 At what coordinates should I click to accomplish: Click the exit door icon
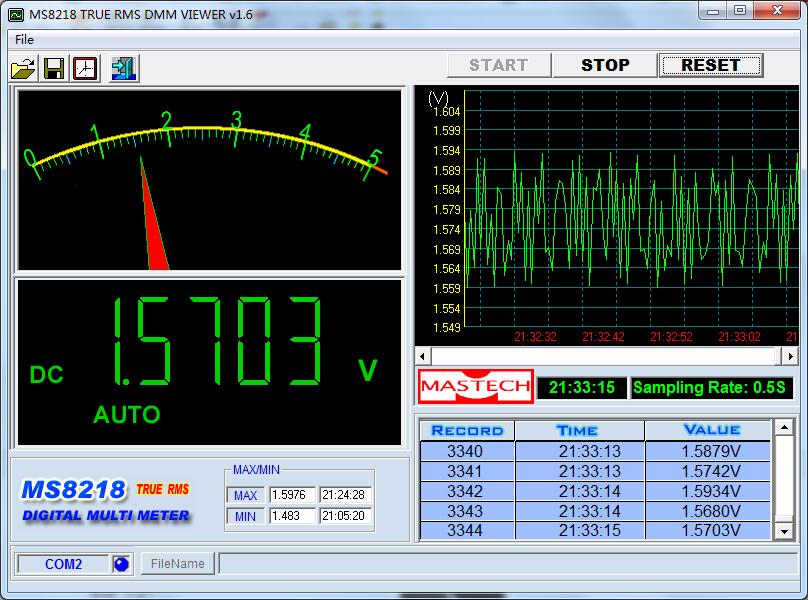click(124, 68)
